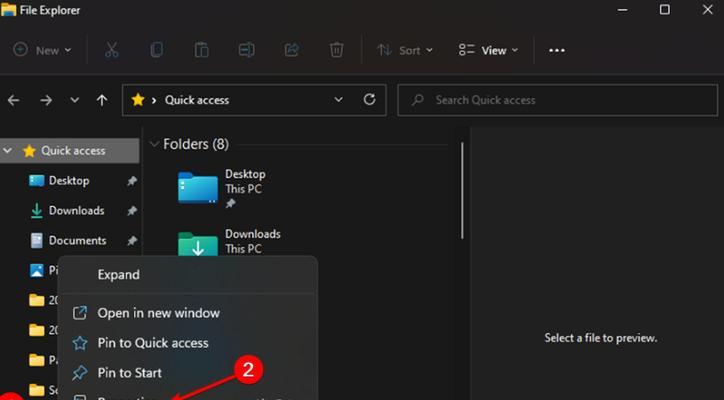Click the file list vertical scrollbar
This screenshot has height=400, width=724.
(x=462, y=191)
